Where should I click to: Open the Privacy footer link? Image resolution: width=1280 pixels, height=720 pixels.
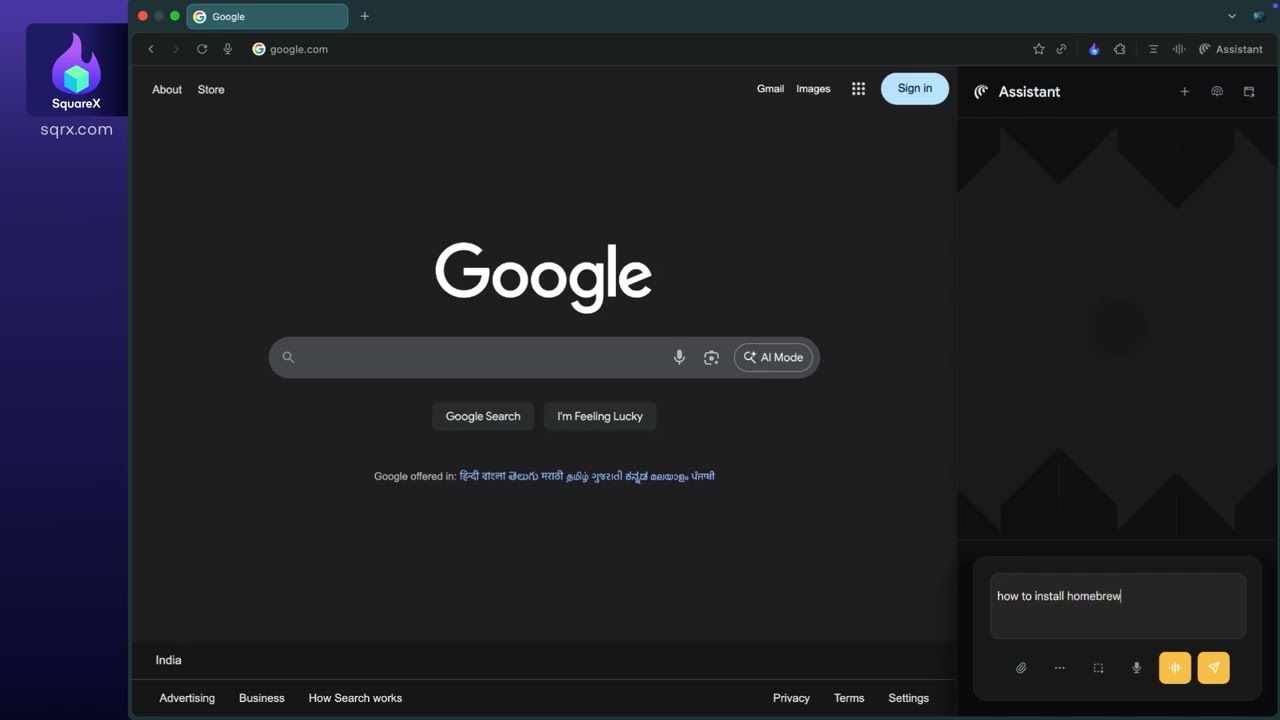791,698
